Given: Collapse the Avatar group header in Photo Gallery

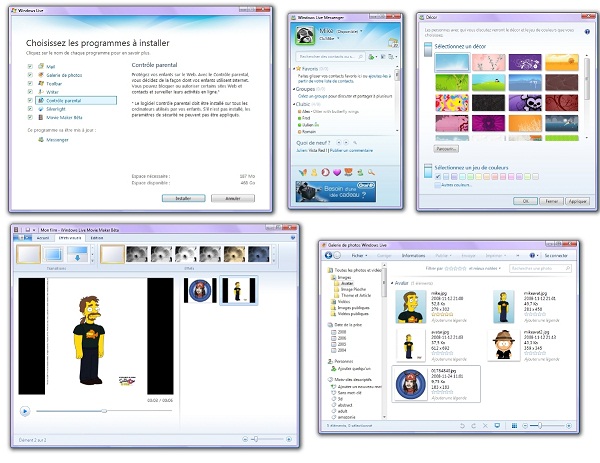Looking at the screenshot, I should pyautogui.click(x=392, y=283).
